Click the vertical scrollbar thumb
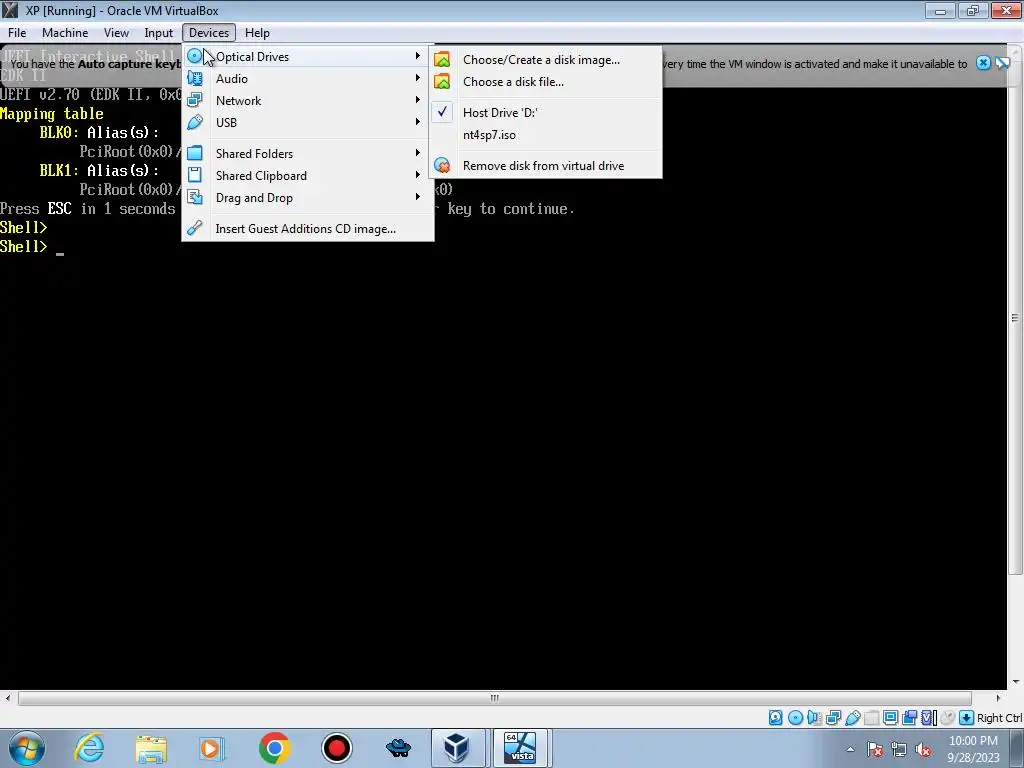Image resolution: width=1024 pixels, height=768 pixels. coord(1015,318)
